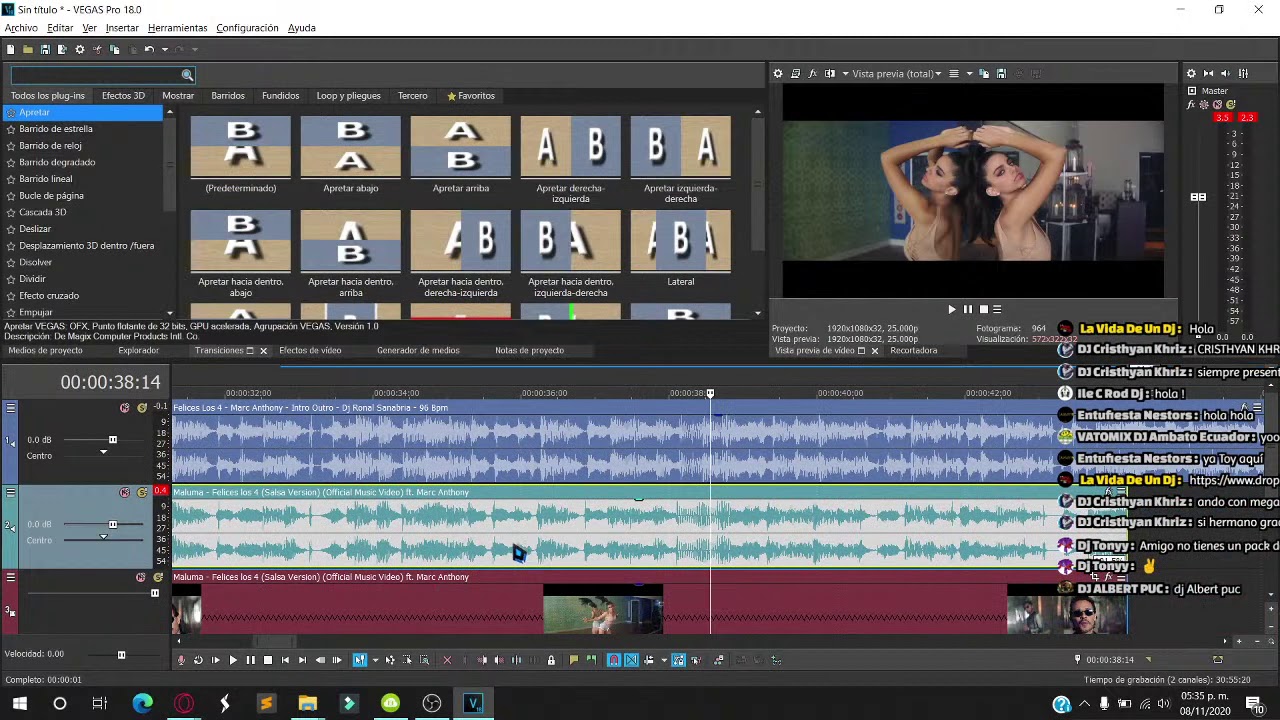Open the Generador de medios tab
Image resolution: width=1280 pixels, height=720 pixels.
pyautogui.click(x=418, y=351)
